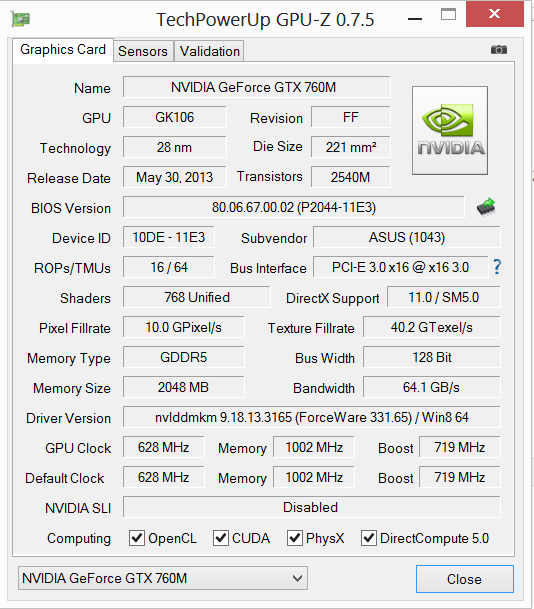Toggle the OpenCL checkbox
Image resolution: width=534 pixels, height=609 pixels.
pos(137,538)
